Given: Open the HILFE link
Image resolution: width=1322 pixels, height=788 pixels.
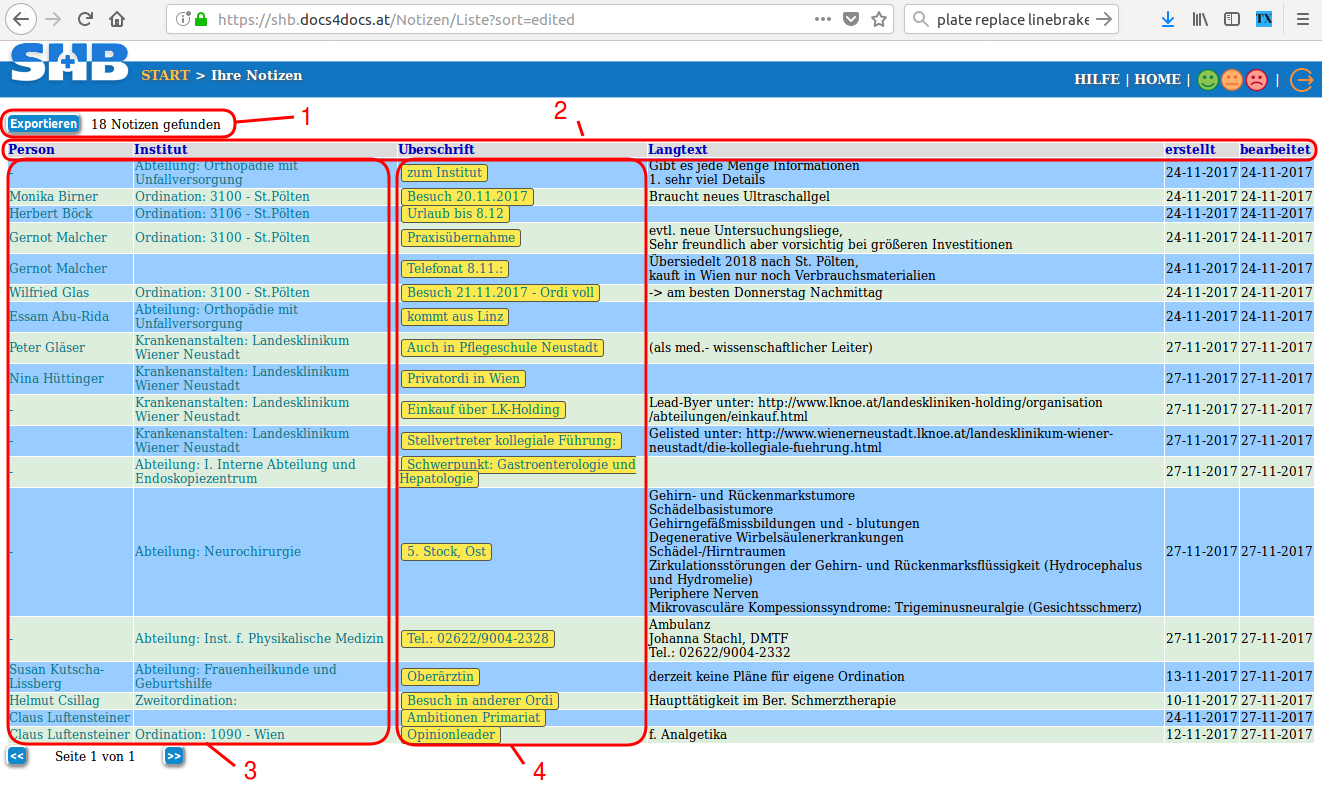Looking at the screenshot, I should coord(1096,79).
